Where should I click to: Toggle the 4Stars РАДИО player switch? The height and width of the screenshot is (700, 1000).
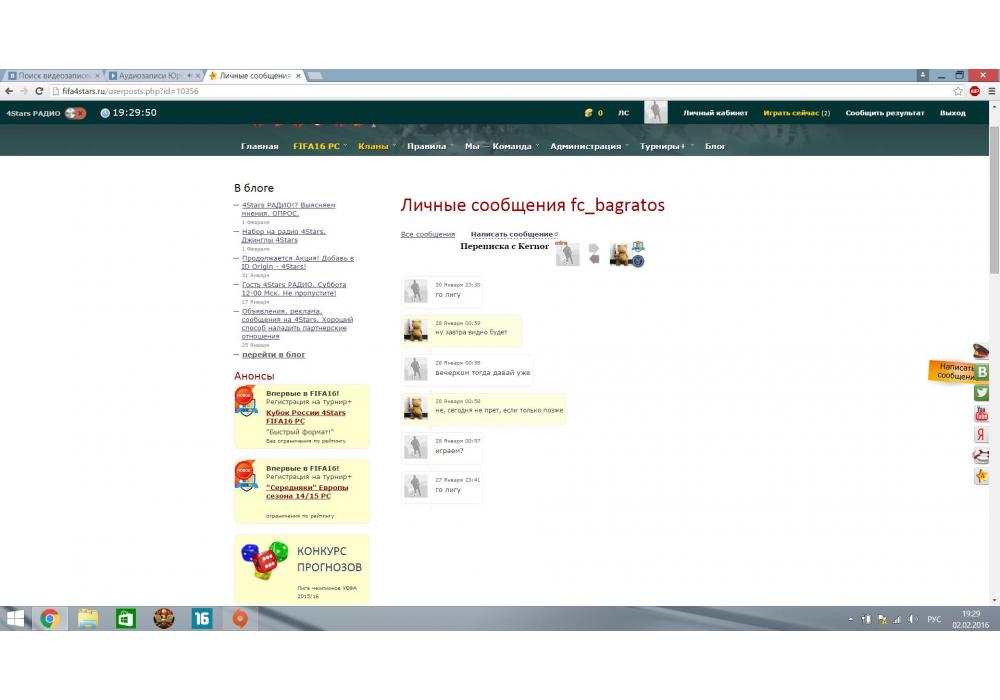tap(75, 113)
